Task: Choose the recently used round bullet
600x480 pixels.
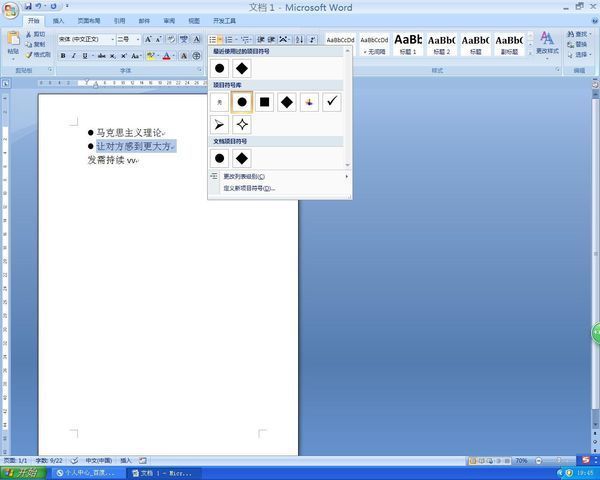Action: pos(219,68)
